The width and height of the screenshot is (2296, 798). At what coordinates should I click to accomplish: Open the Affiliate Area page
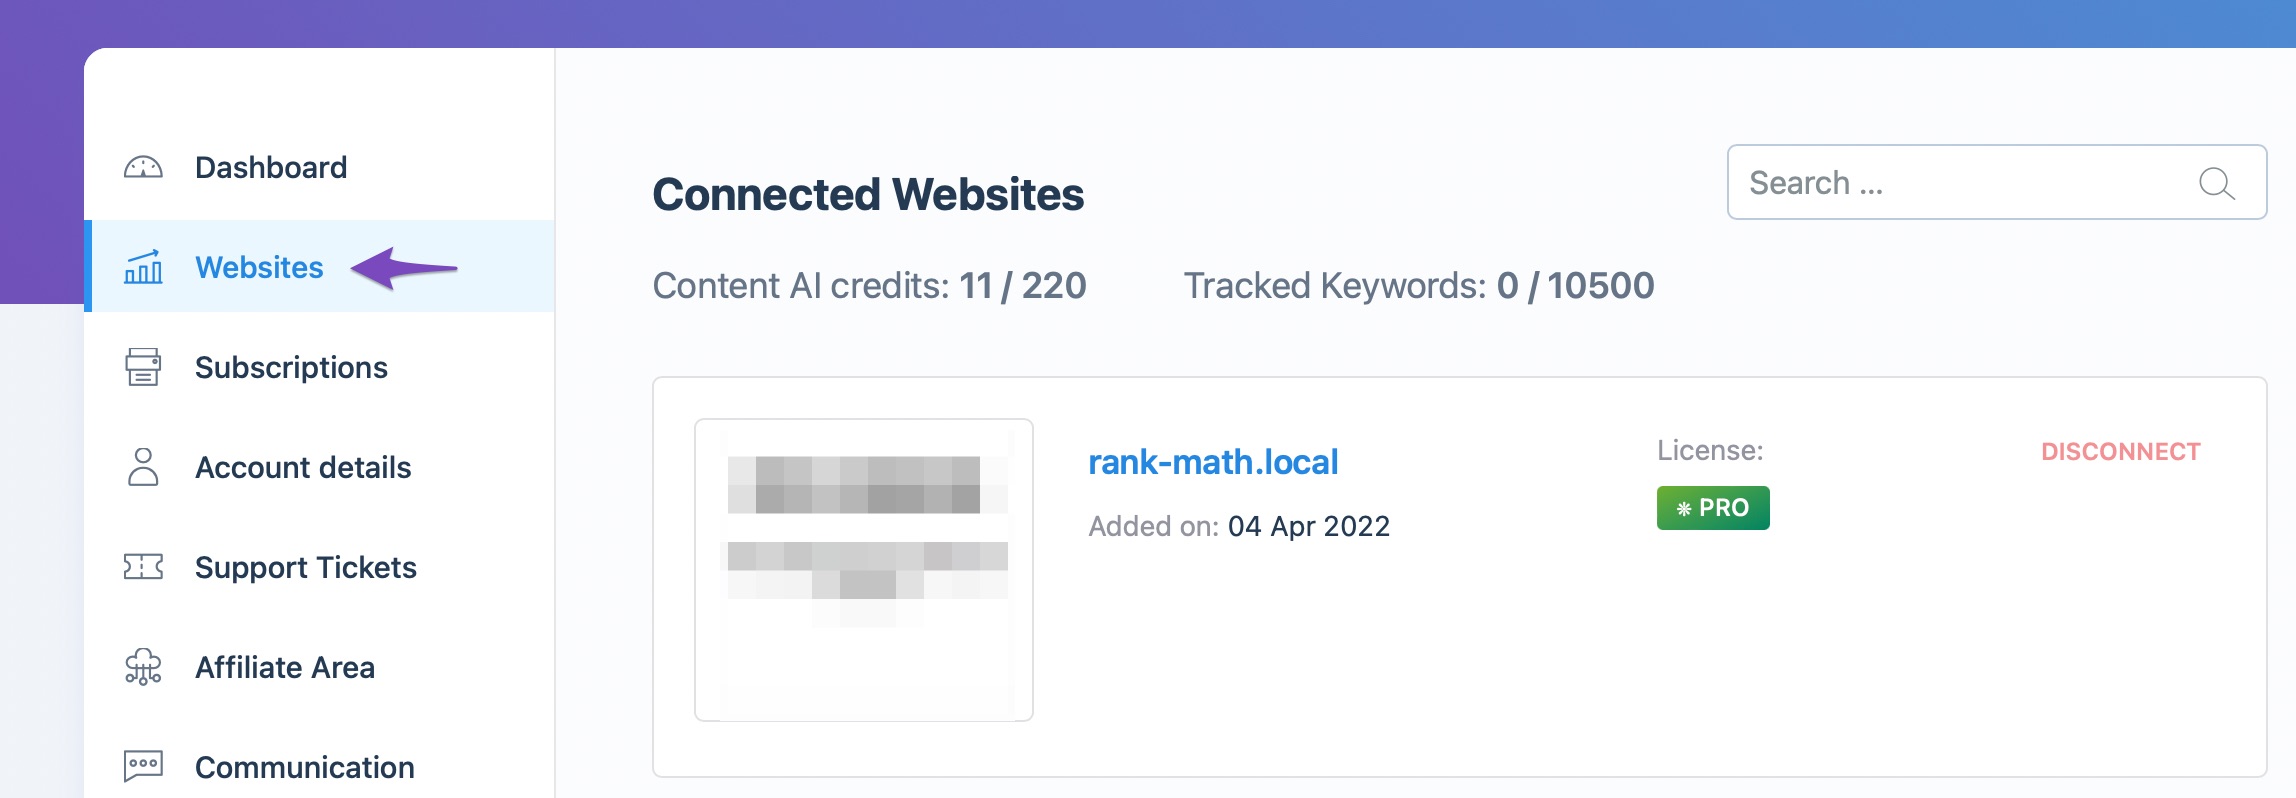tap(286, 667)
